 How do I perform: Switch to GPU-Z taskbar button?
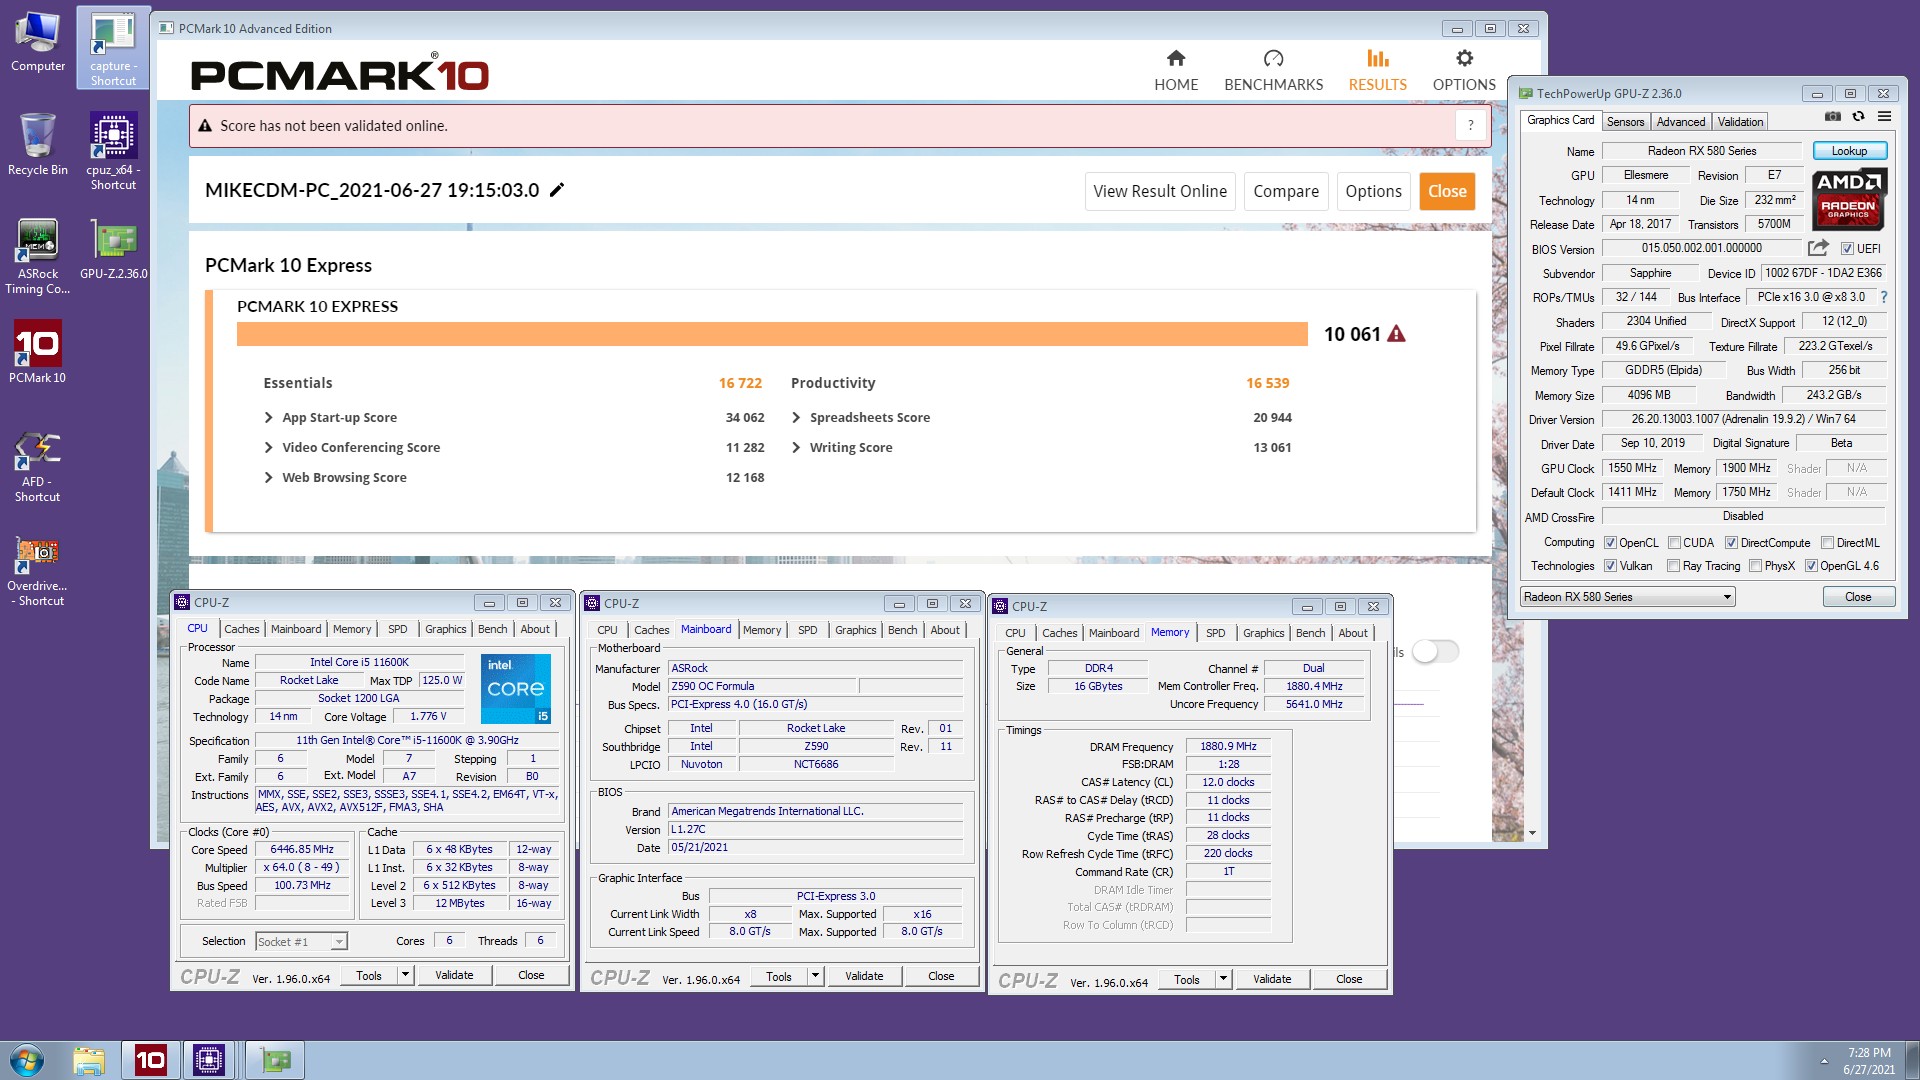coord(275,1060)
